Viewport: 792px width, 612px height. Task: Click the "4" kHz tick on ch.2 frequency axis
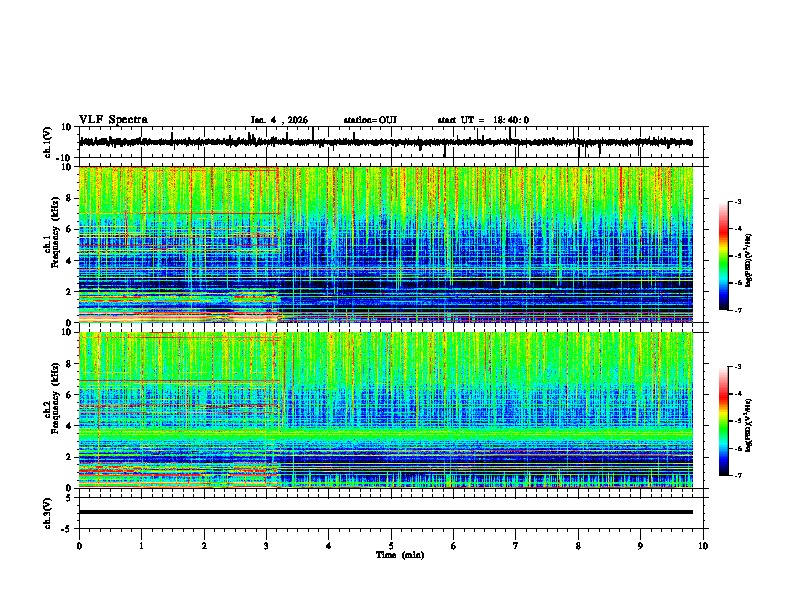coord(71,426)
